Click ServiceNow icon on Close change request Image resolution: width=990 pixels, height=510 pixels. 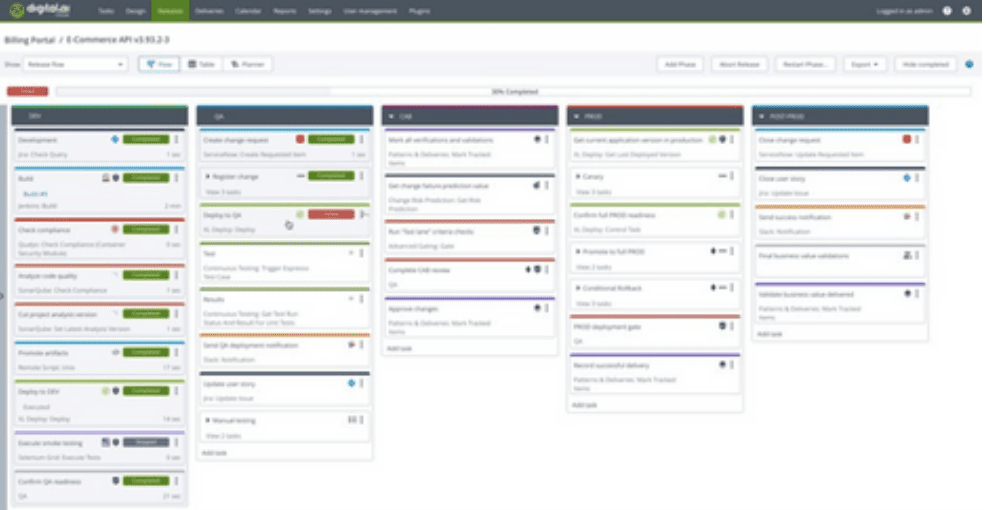(x=907, y=139)
